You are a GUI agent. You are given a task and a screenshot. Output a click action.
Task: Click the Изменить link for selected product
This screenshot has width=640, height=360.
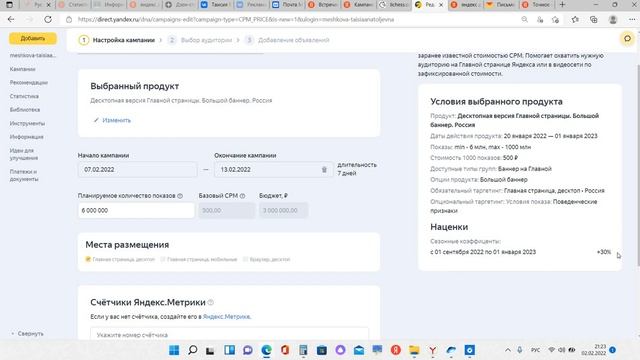tap(112, 120)
